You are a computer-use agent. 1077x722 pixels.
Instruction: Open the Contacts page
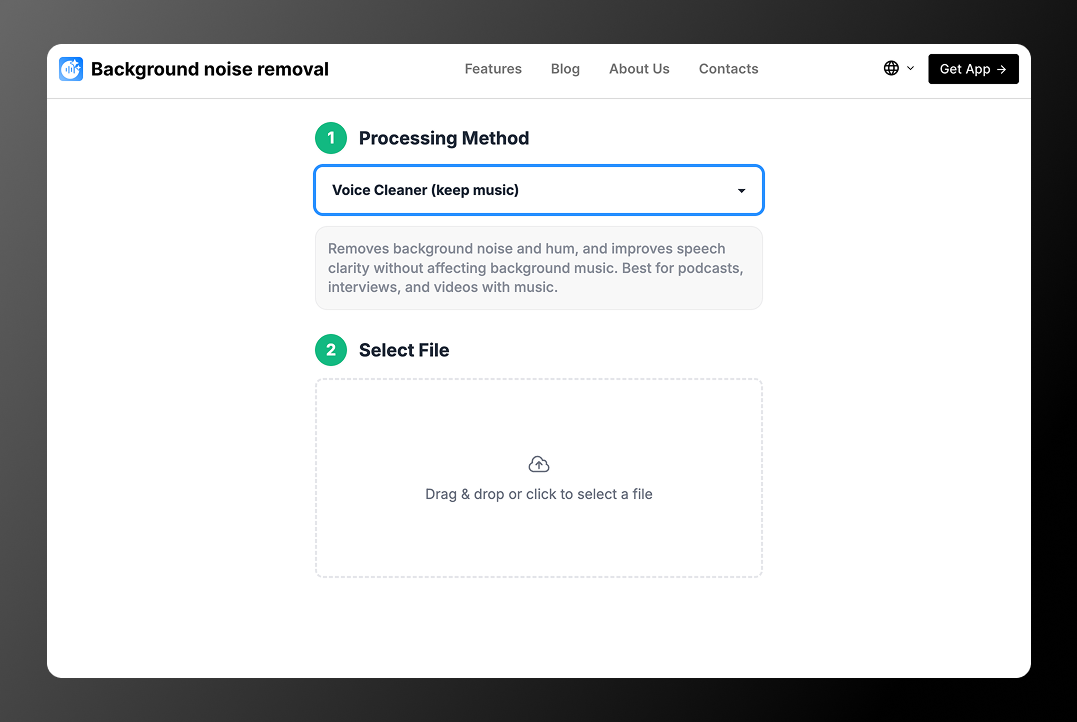tap(728, 69)
